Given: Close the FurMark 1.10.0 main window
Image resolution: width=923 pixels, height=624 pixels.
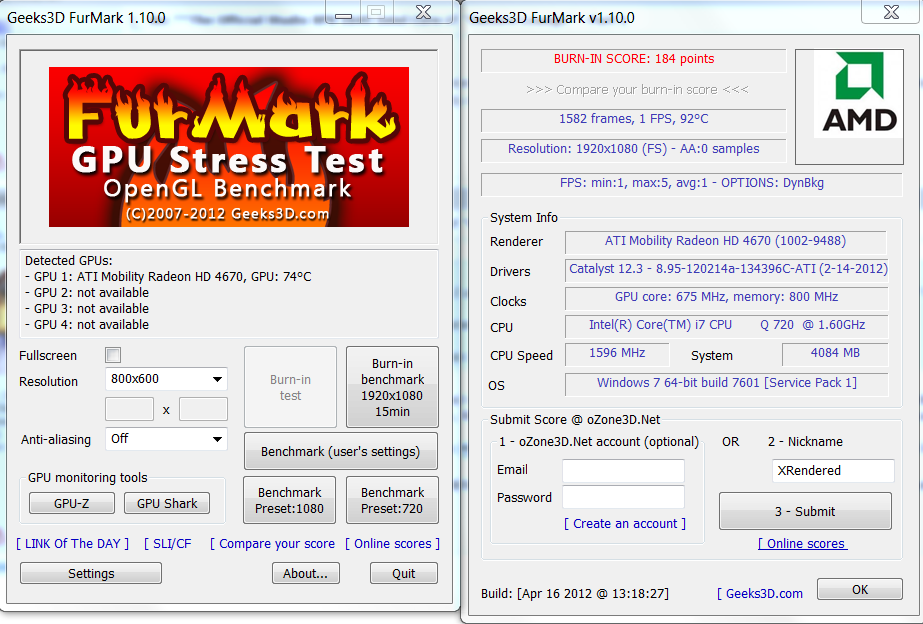Looking at the screenshot, I should click(424, 12).
